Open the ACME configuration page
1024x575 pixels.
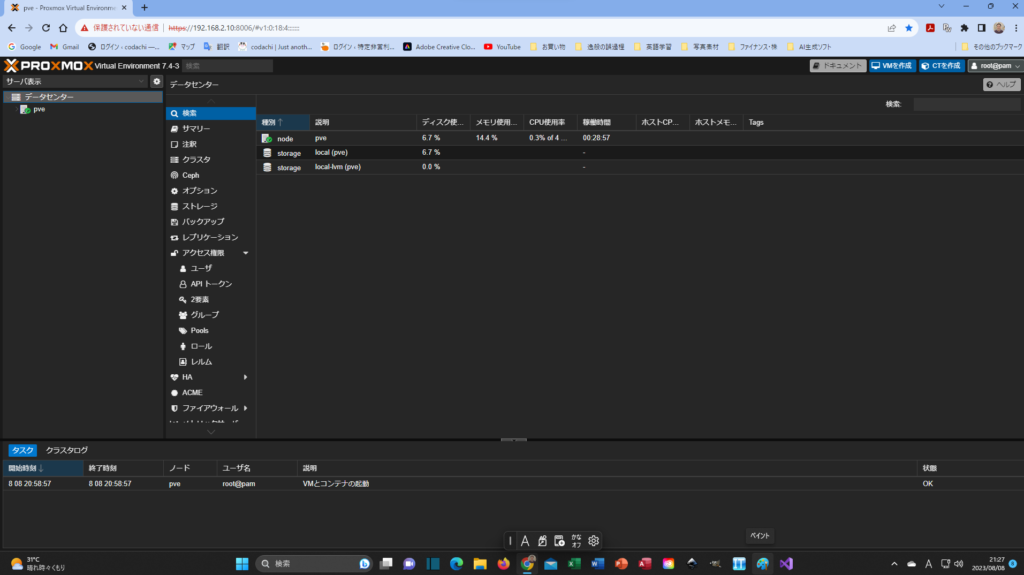pyautogui.click(x=191, y=393)
